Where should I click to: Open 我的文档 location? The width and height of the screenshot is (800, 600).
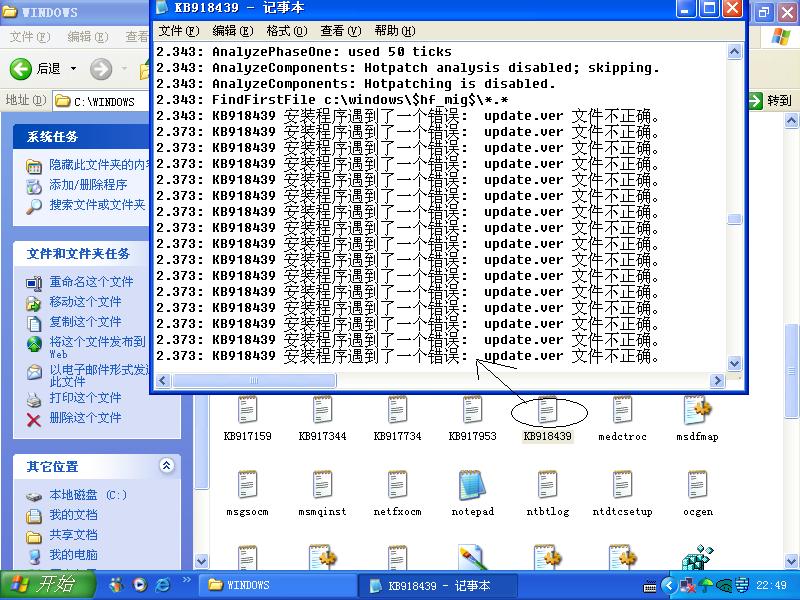pos(73,515)
